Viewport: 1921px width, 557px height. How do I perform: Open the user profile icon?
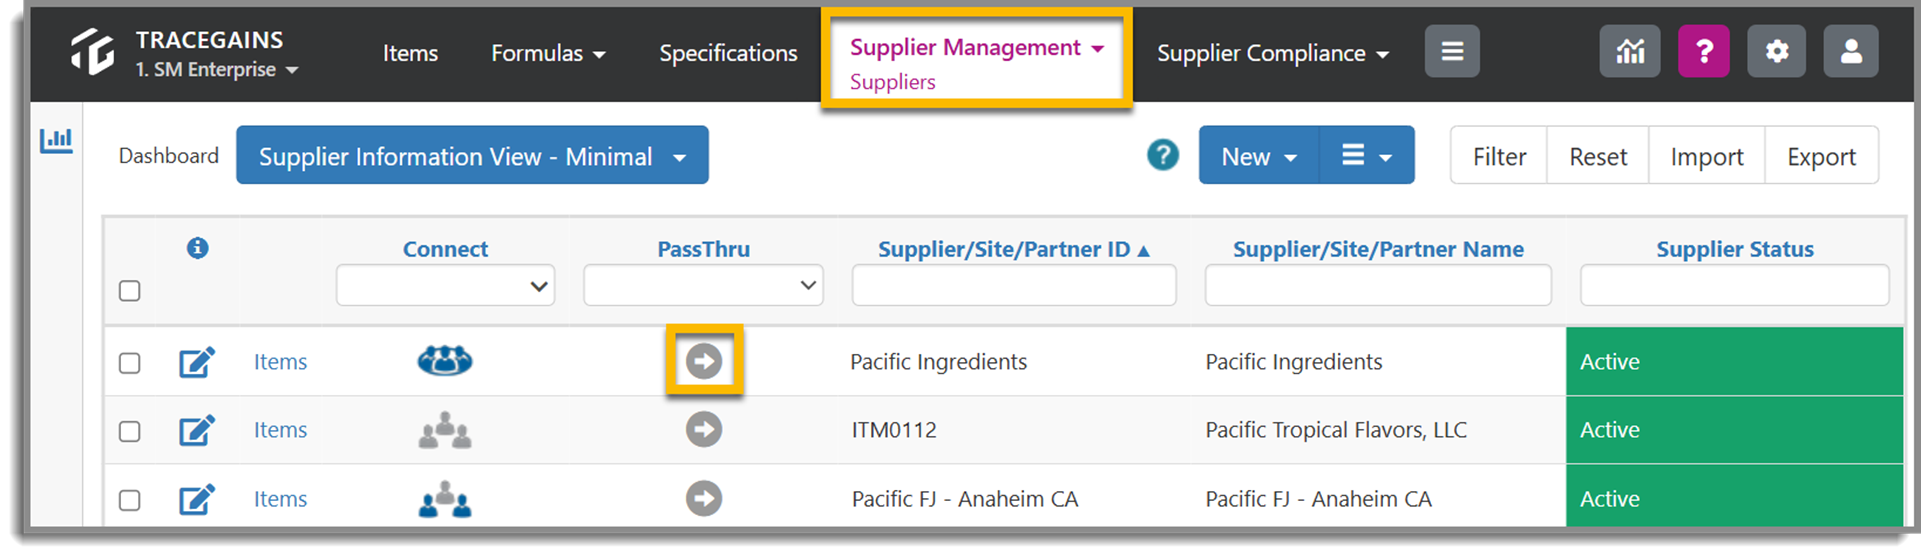pos(1851,51)
